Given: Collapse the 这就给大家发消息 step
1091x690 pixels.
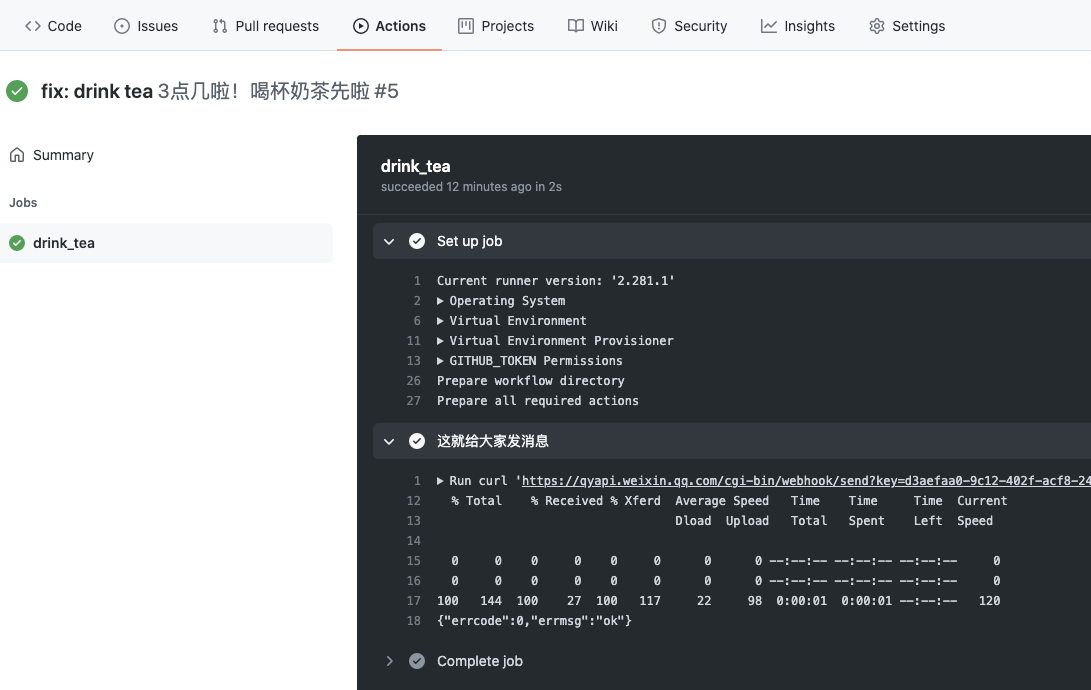Looking at the screenshot, I should point(389,441).
